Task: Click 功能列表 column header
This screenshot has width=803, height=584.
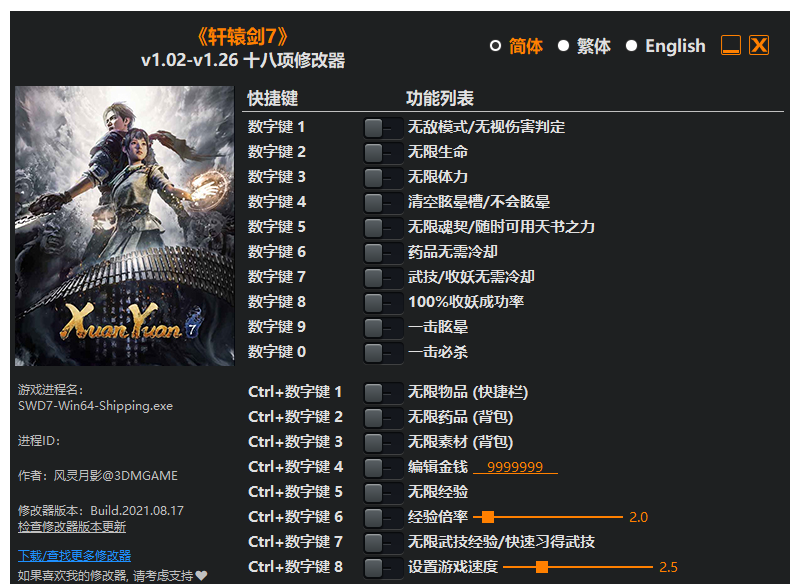Action: [x=440, y=98]
